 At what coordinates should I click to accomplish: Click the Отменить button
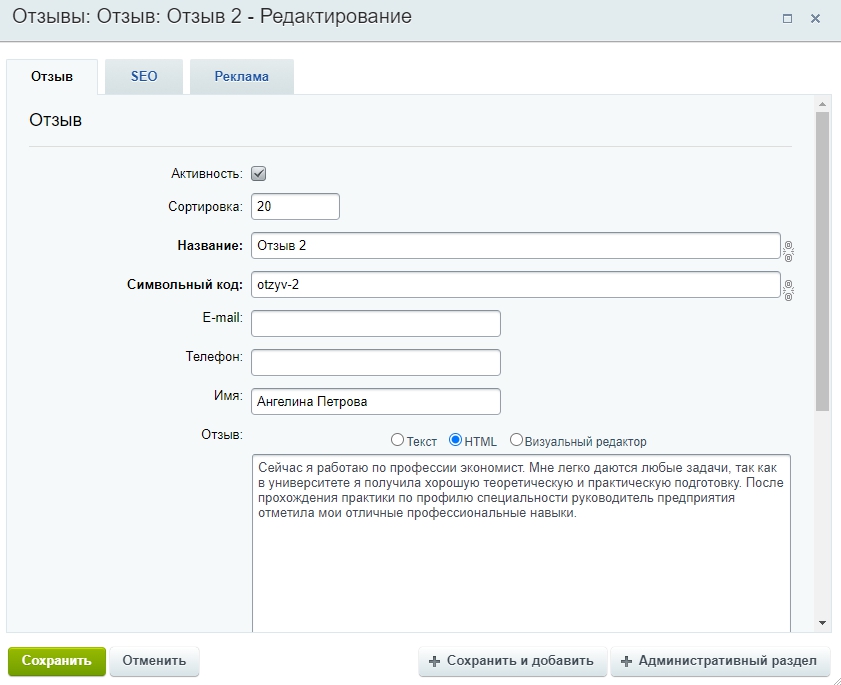[x=154, y=661]
